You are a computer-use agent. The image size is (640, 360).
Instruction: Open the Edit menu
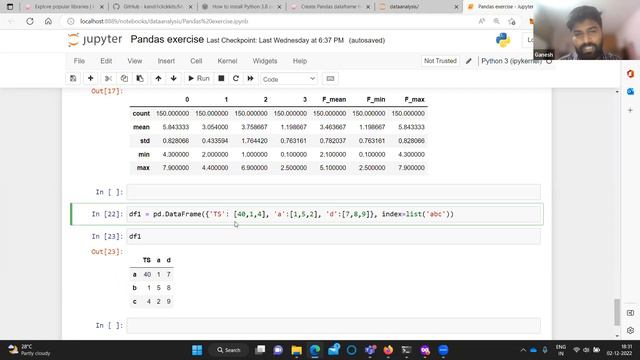click(106, 61)
